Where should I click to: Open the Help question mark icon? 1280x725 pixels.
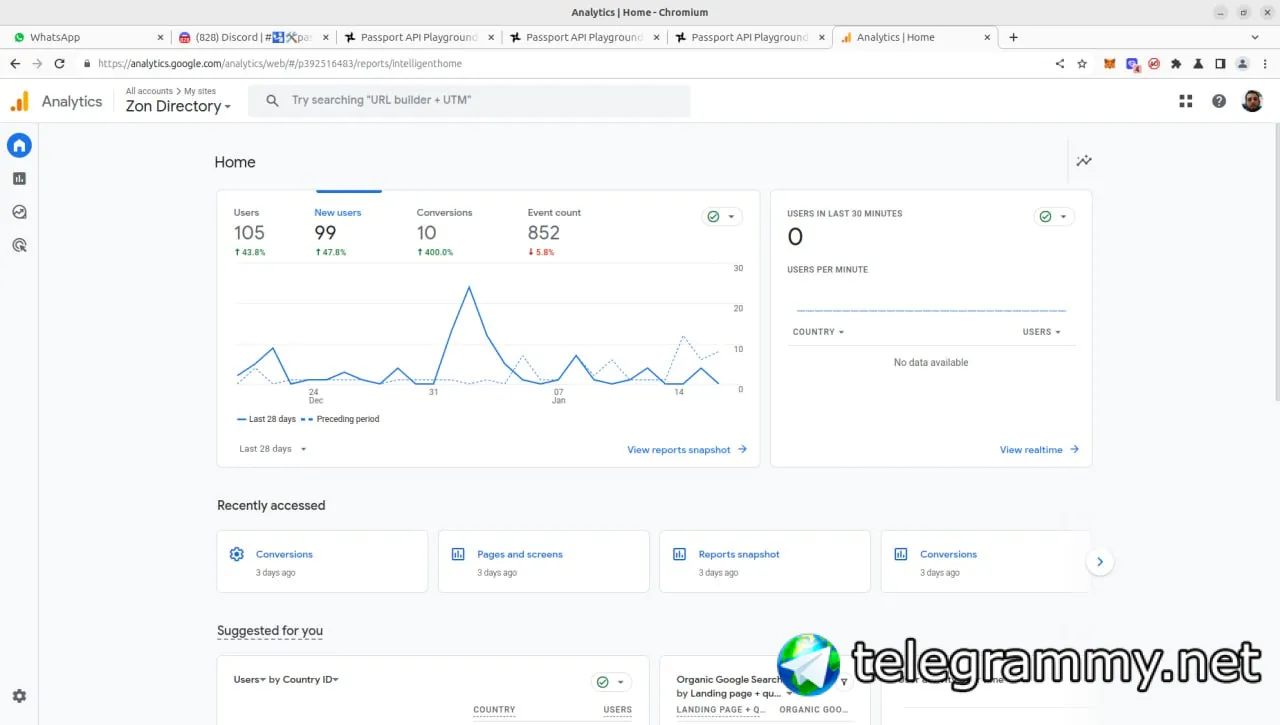[x=1218, y=101]
